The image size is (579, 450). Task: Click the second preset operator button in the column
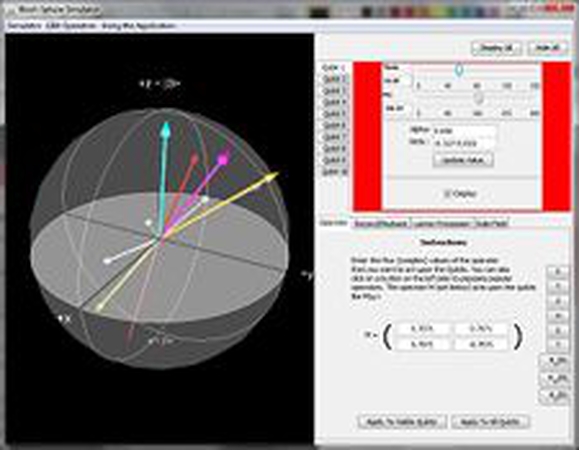(557, 286)
